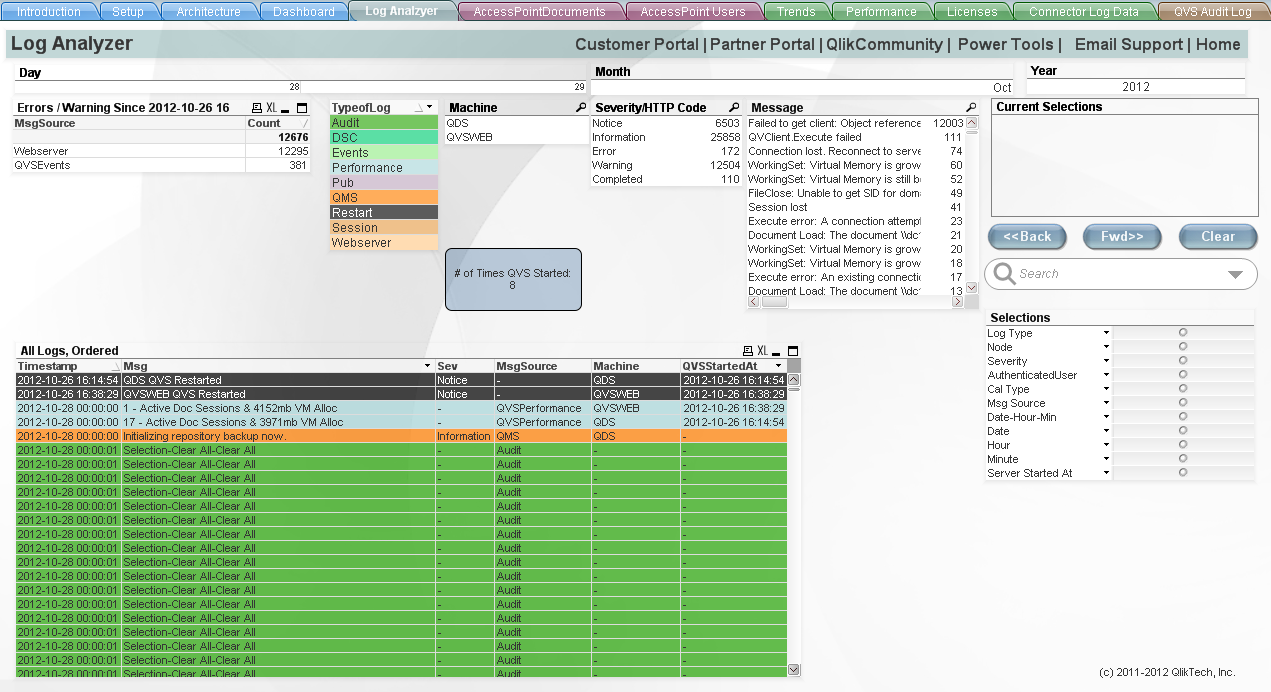Export Errors/Warning table via XL icon
The height and width of the screenshot is (692, 1271).
(271, 108)
